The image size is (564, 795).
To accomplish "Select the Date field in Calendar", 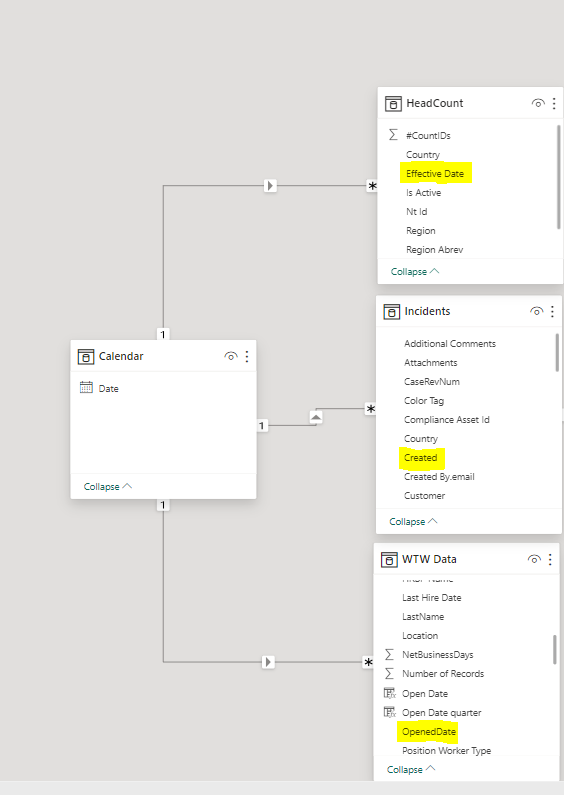I will pyautogui.click(x=109, y=388).
